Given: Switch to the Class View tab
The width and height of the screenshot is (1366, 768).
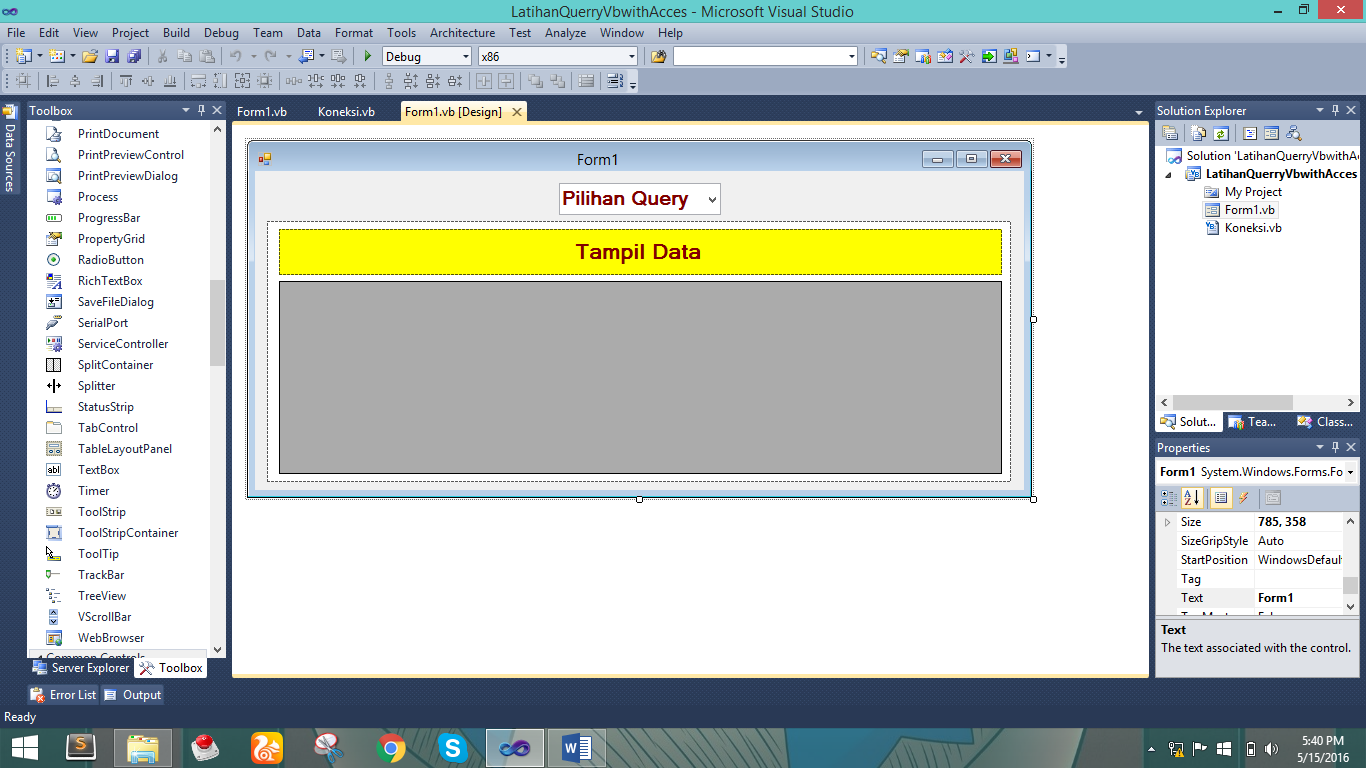Looking at the screenshot, I should (1324, 422).
